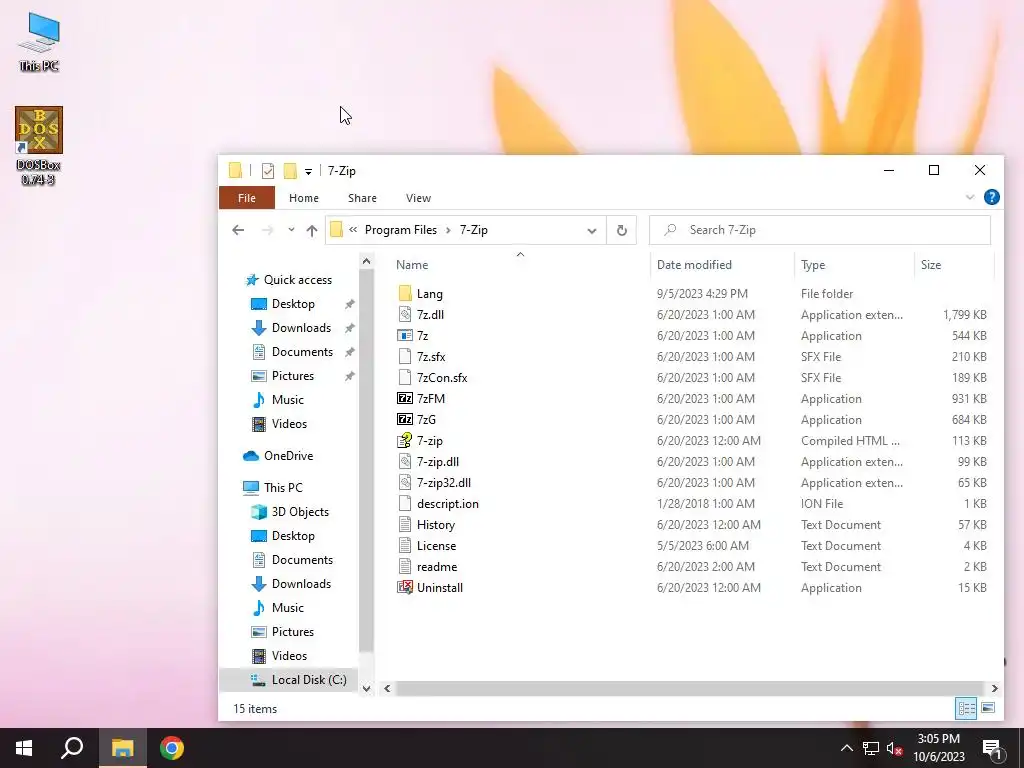Select the readme text document
1024x768 pixels.
(437, 566)
